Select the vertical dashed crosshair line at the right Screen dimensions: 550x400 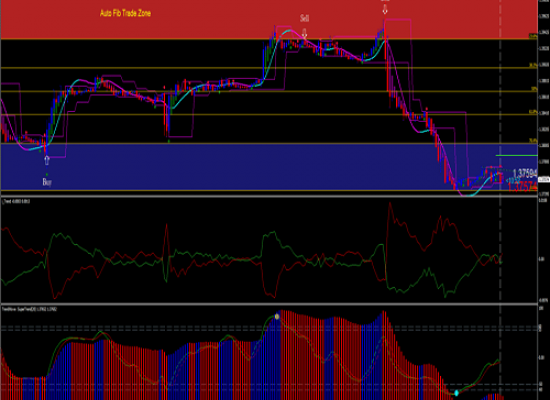[500, 200]
